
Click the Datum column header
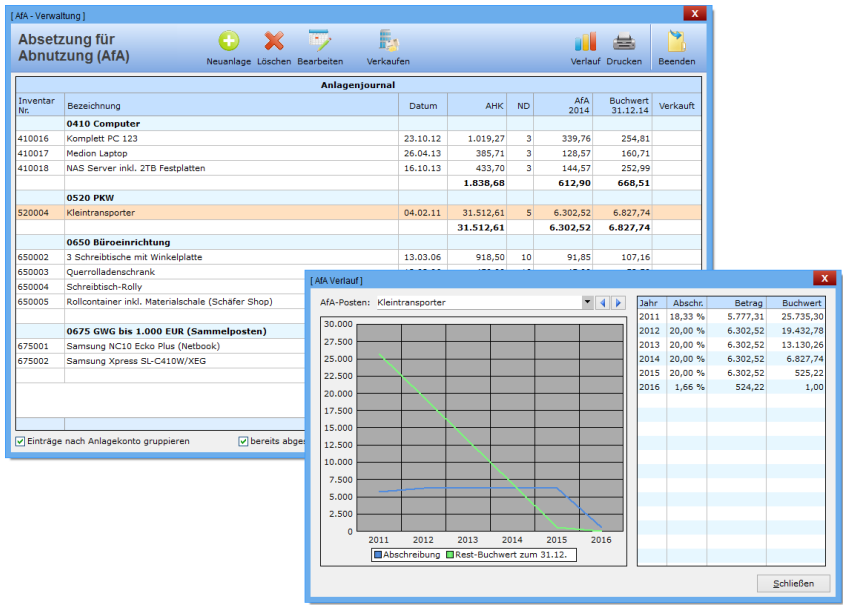tap(423, 106)
